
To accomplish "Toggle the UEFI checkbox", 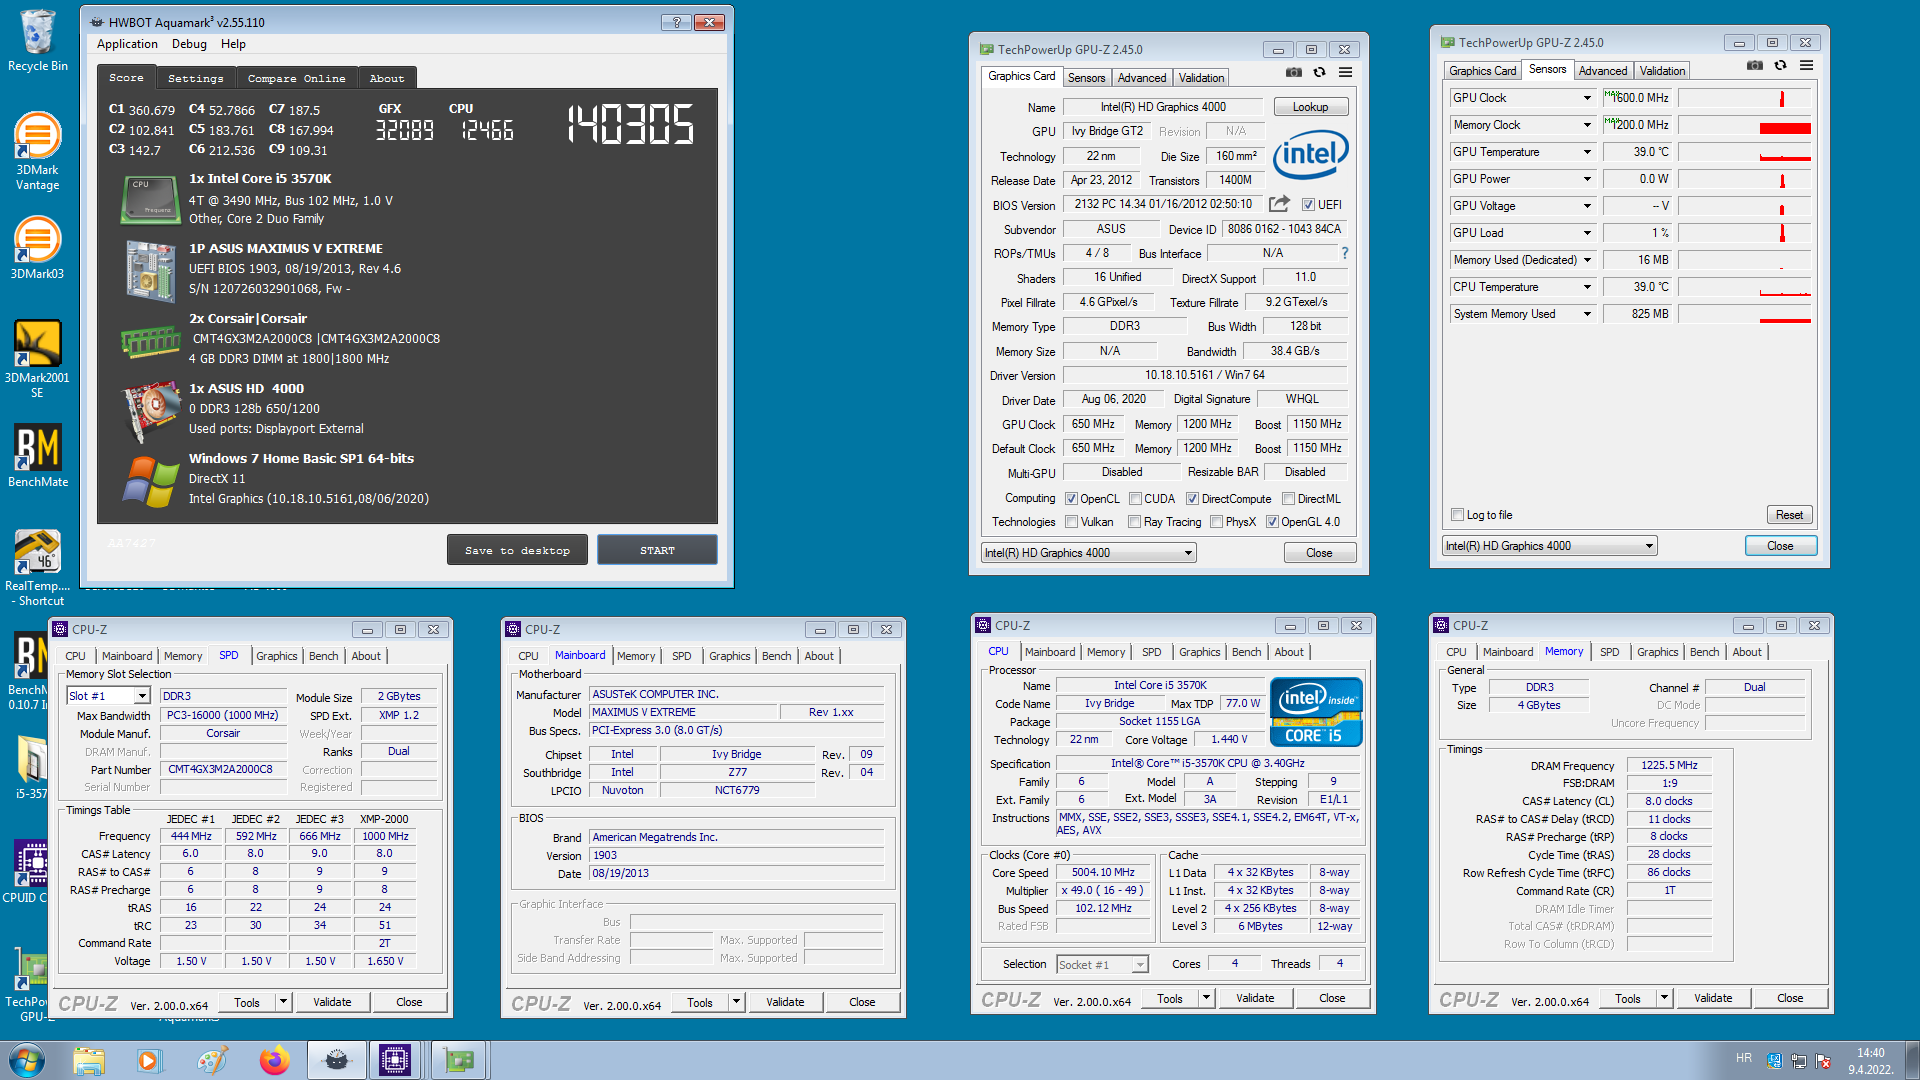I will [1308, 205].
